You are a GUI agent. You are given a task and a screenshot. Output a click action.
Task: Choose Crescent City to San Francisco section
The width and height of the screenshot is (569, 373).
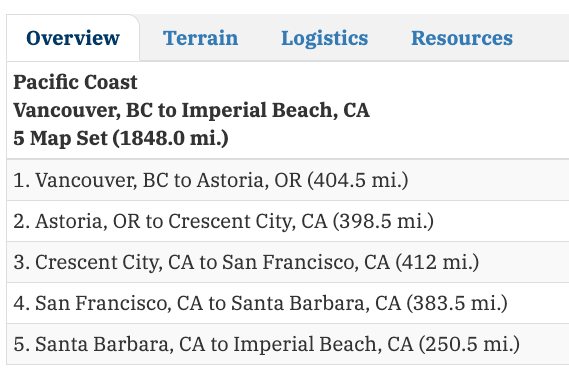pyautogui.click(x=288, y=262)
